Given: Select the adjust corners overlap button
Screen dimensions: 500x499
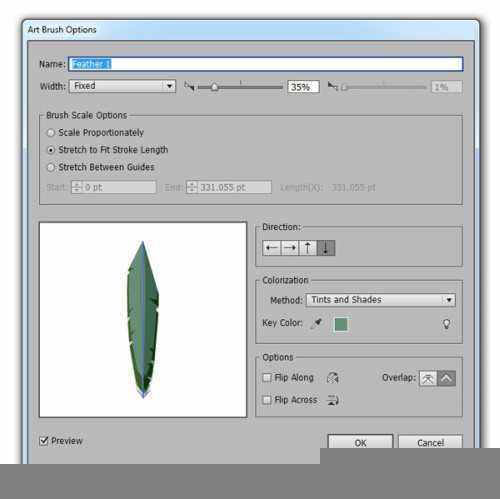Looking at the screenshot, I should (446, 378).
